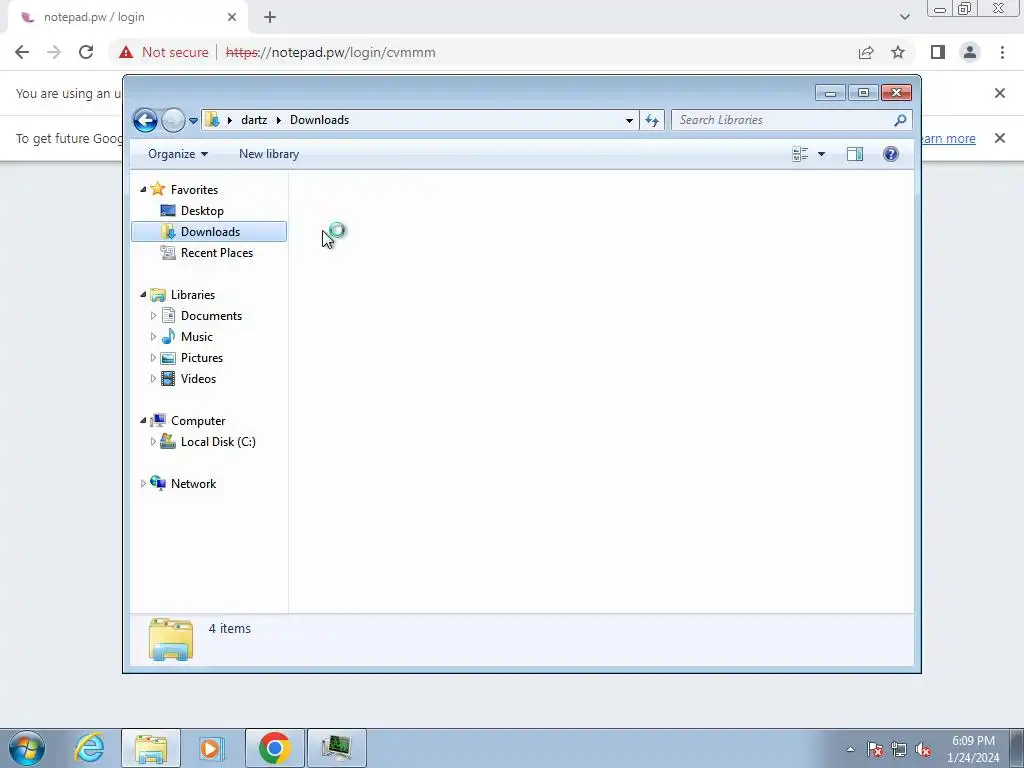Change view with the view icon button
The width and height of the screenshot is (1024, 768).
coord(800,154)
